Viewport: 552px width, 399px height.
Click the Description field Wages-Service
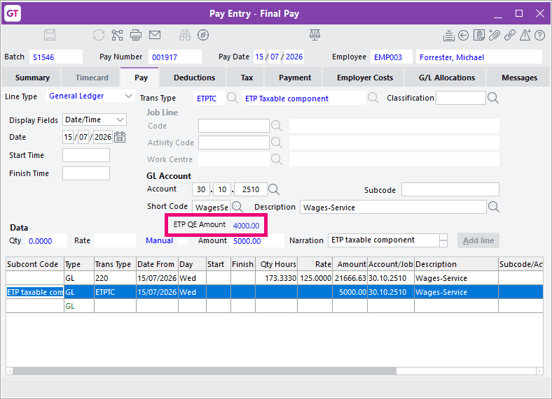coord(393,207)
